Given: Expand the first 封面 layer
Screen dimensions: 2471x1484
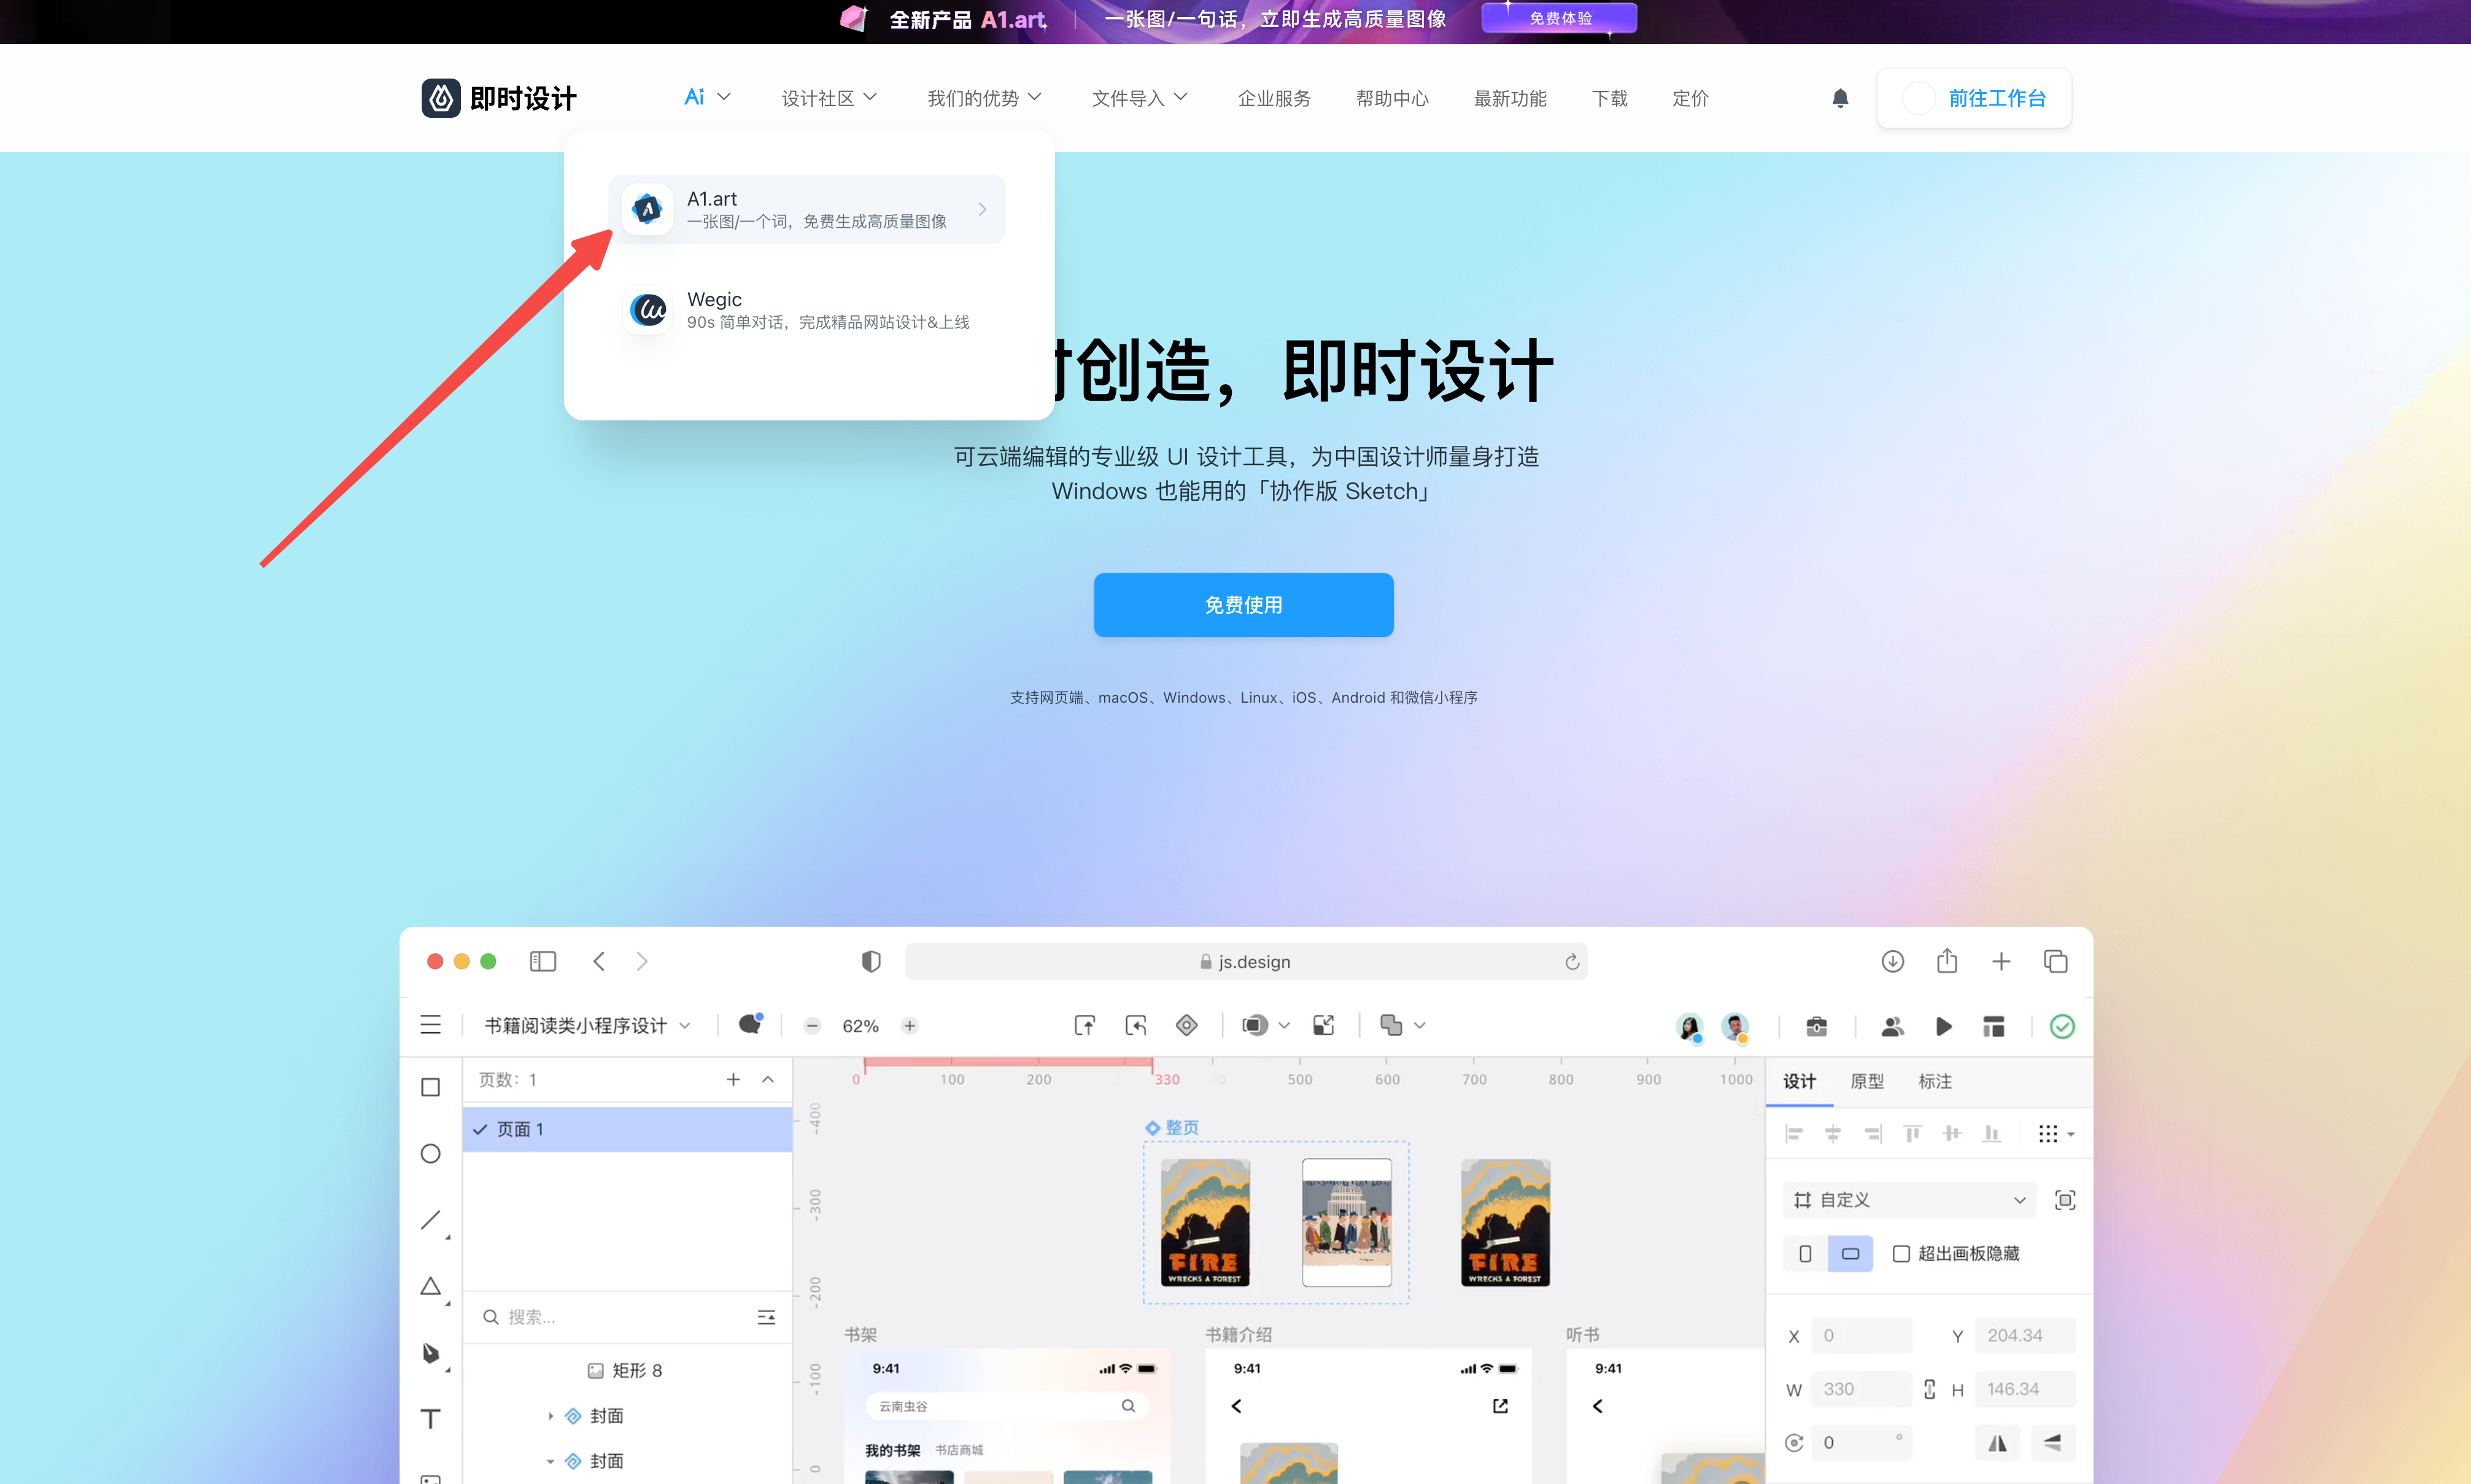Looking at the screenshot, I should click(551, 1416).
